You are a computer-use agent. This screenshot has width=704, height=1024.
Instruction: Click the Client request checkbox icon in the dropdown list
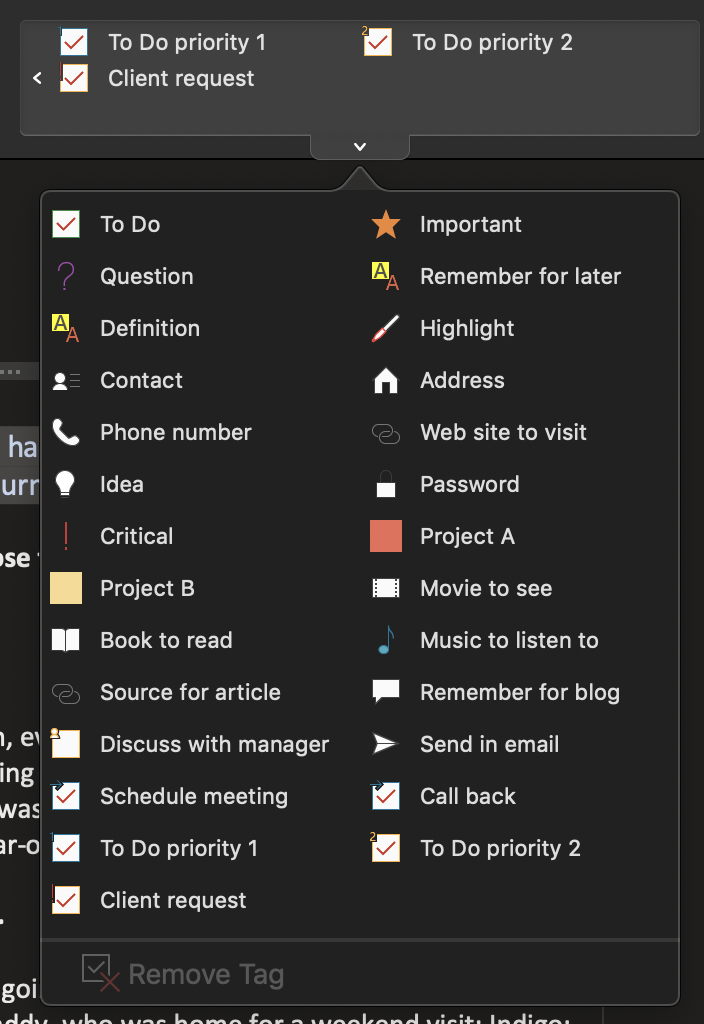[66, 900]
